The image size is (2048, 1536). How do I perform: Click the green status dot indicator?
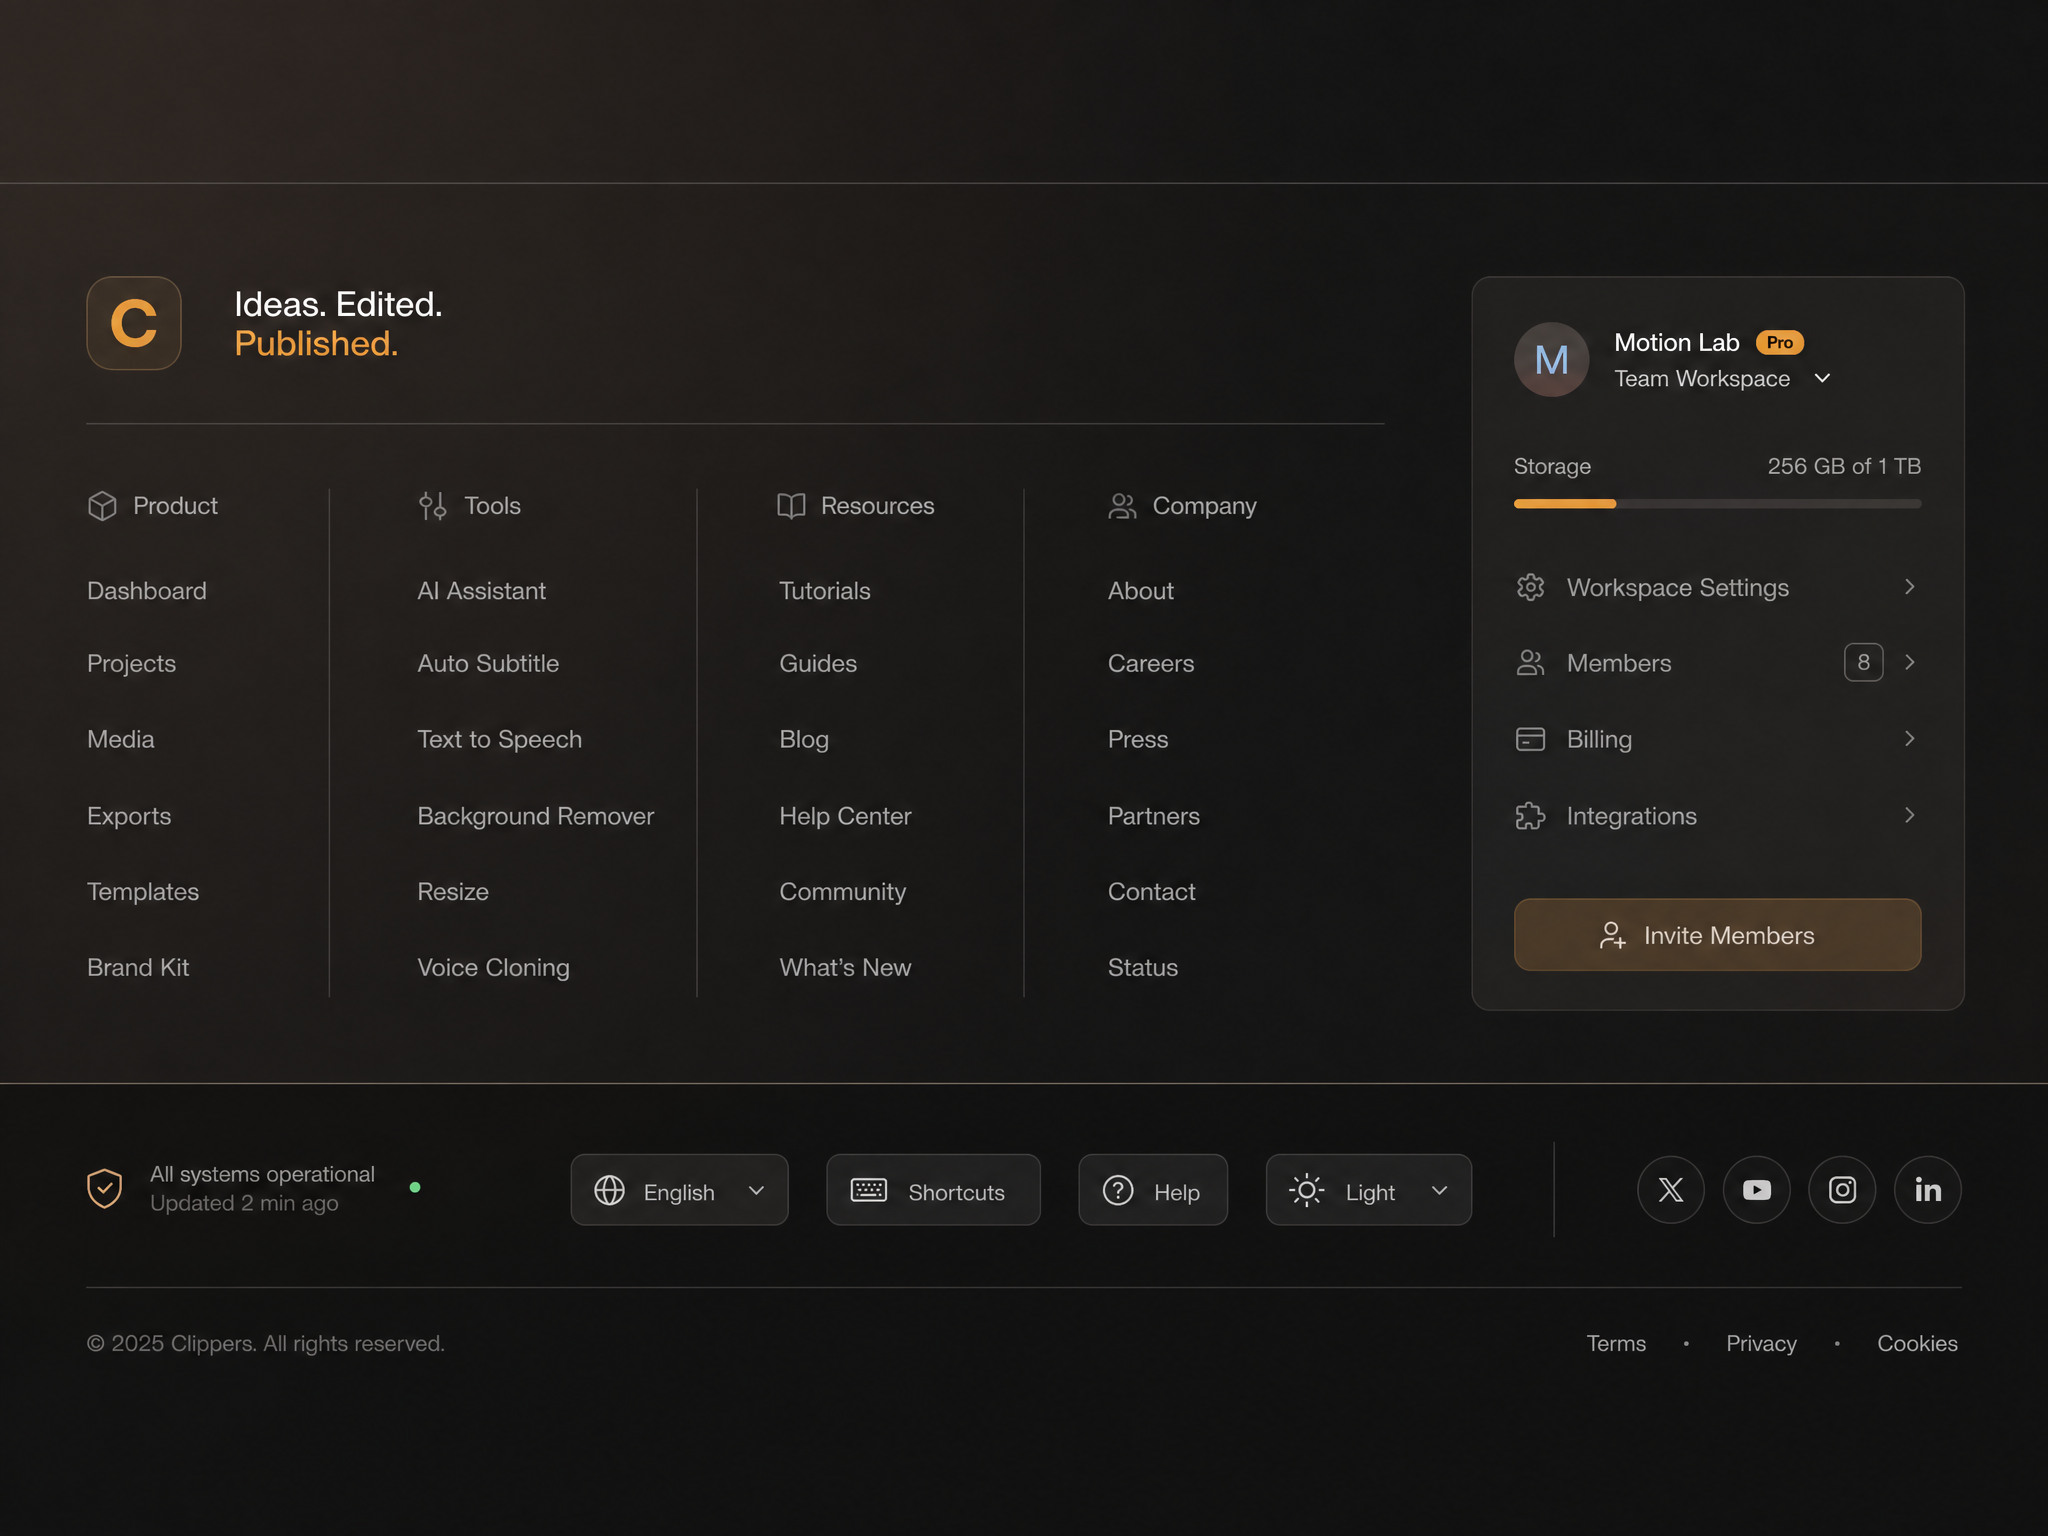point(415,1187)
